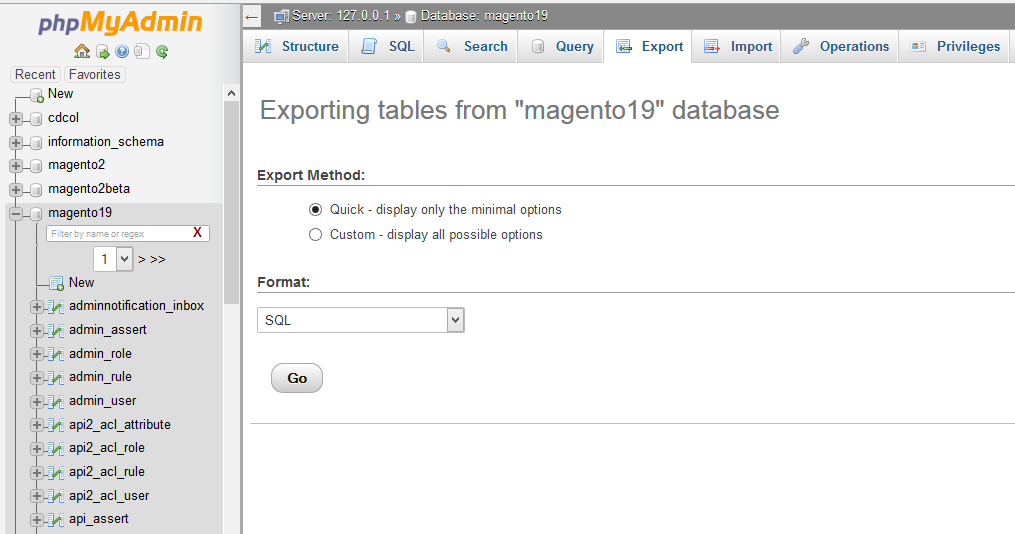Expand the cdcol database node

pos(16,119)
